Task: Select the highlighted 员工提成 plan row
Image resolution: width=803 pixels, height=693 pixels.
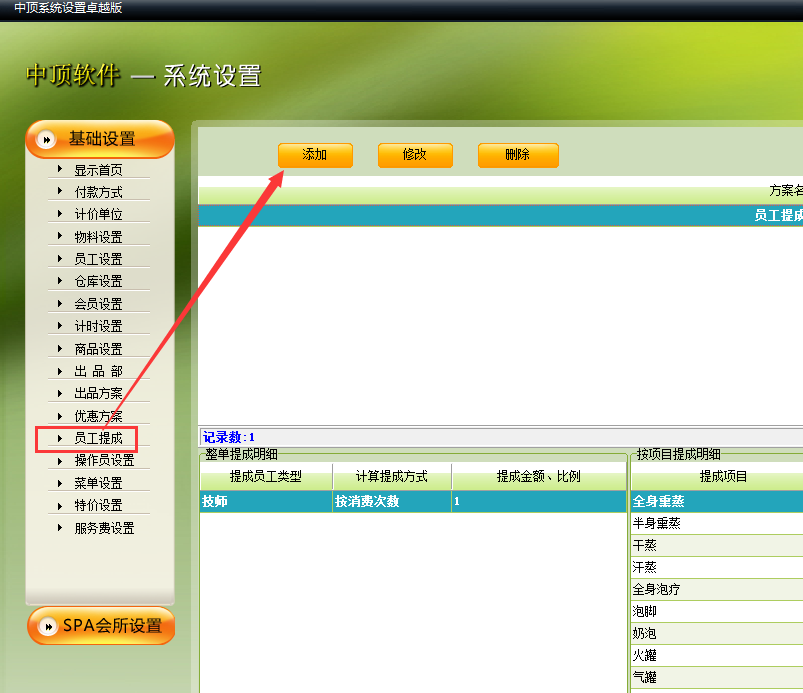Action: pyautogui.click(x=500, y=215)
